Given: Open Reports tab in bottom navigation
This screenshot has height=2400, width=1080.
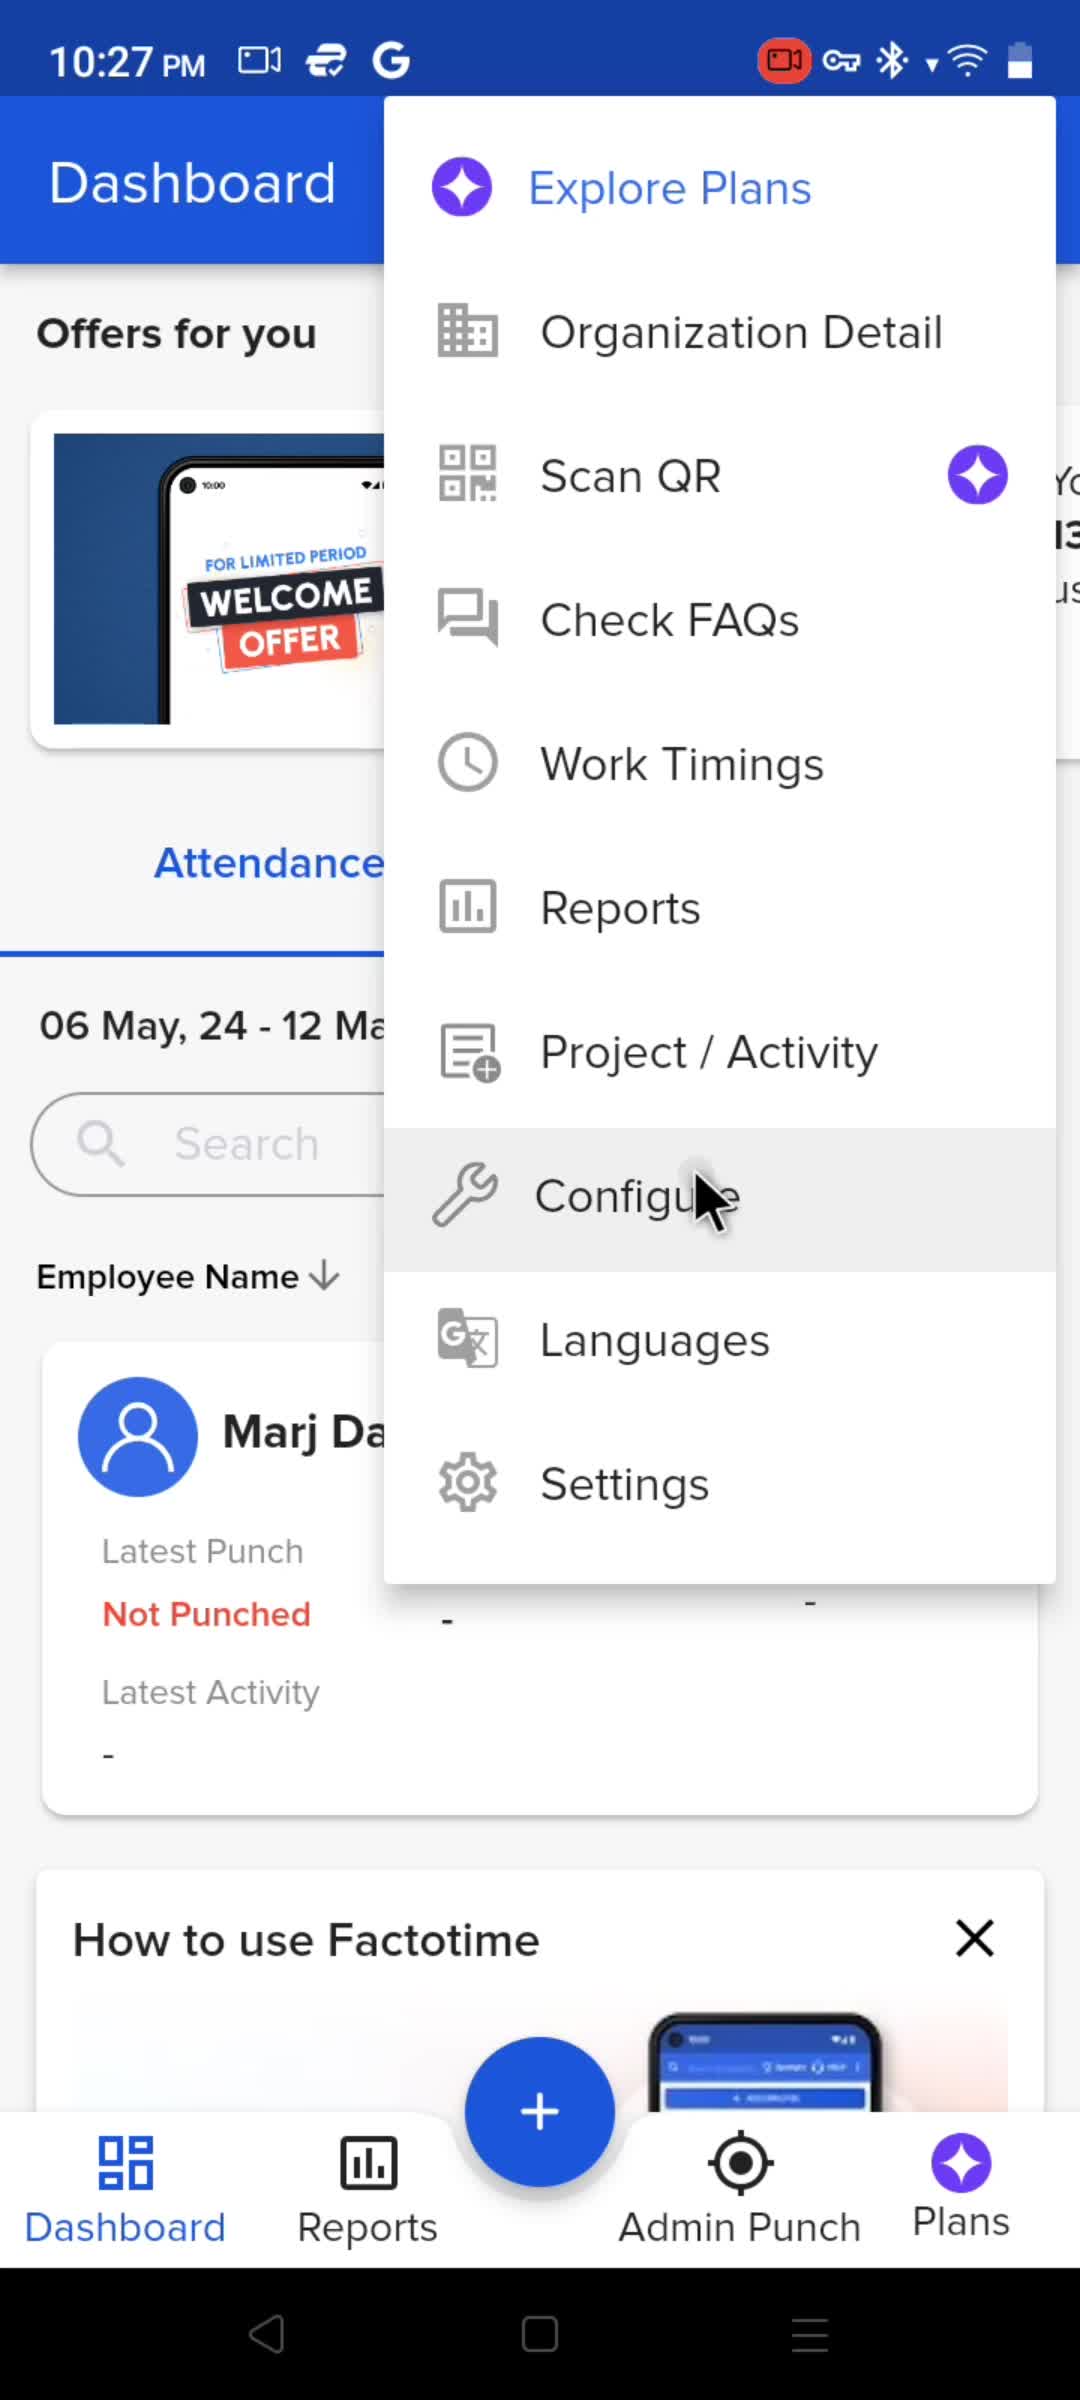Looking at the screenshot, I should click(368, 2190).
